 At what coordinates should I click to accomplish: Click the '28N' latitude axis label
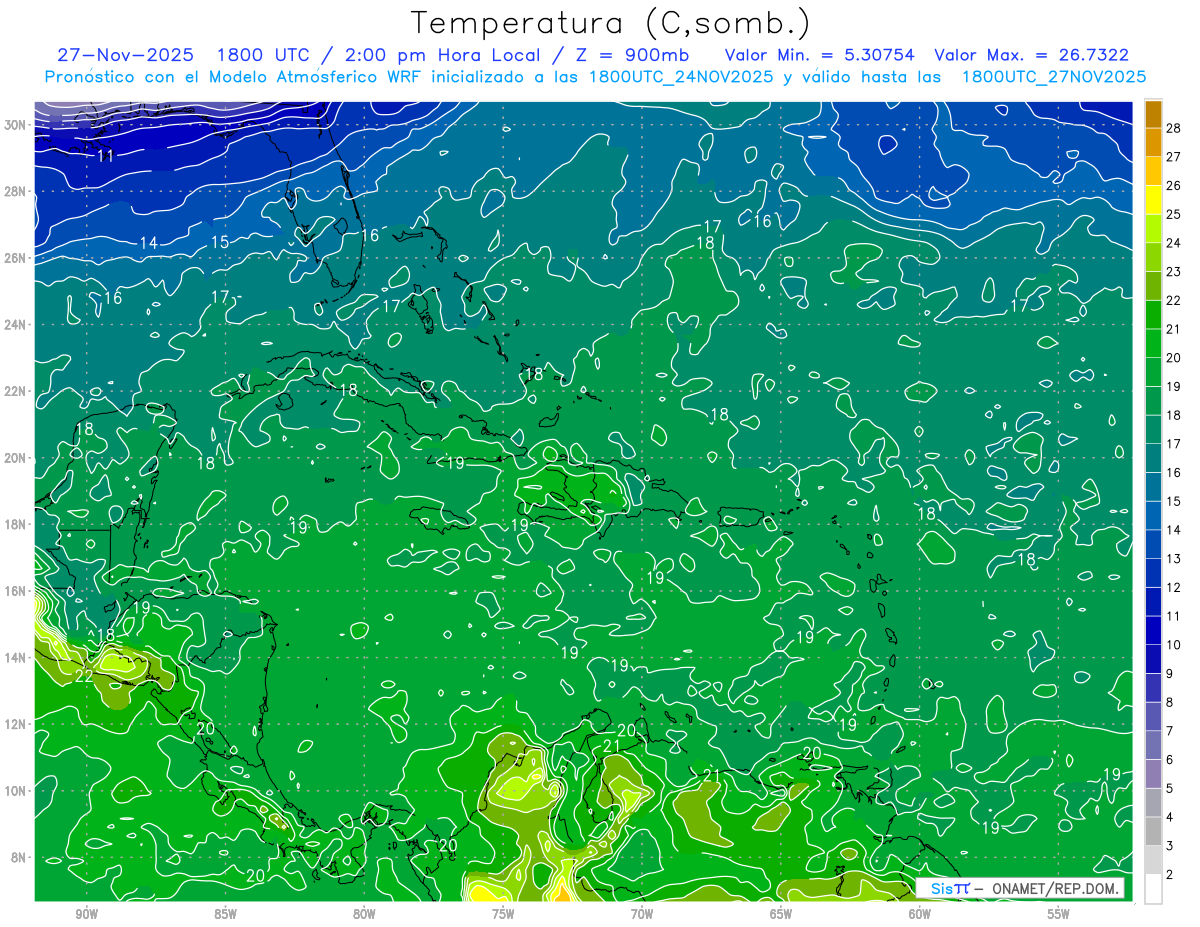tap(15, 191)
